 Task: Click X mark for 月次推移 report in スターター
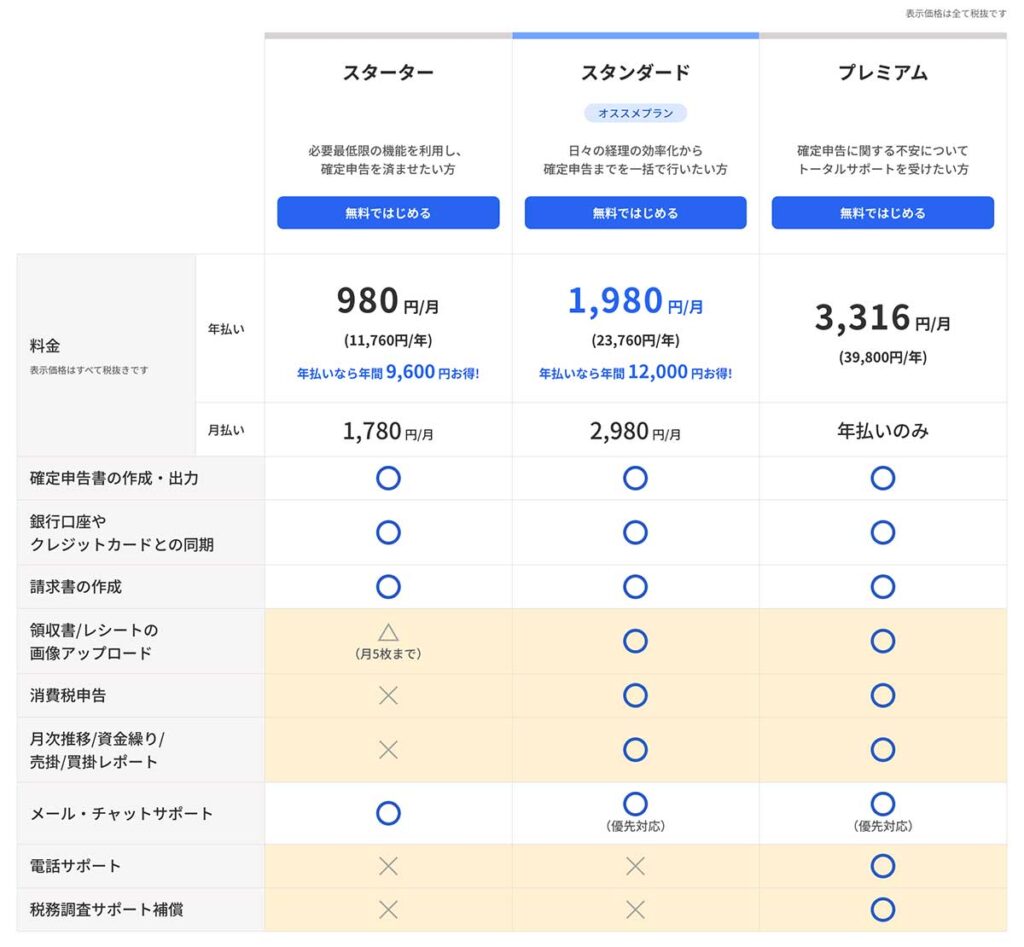[388, 750]
